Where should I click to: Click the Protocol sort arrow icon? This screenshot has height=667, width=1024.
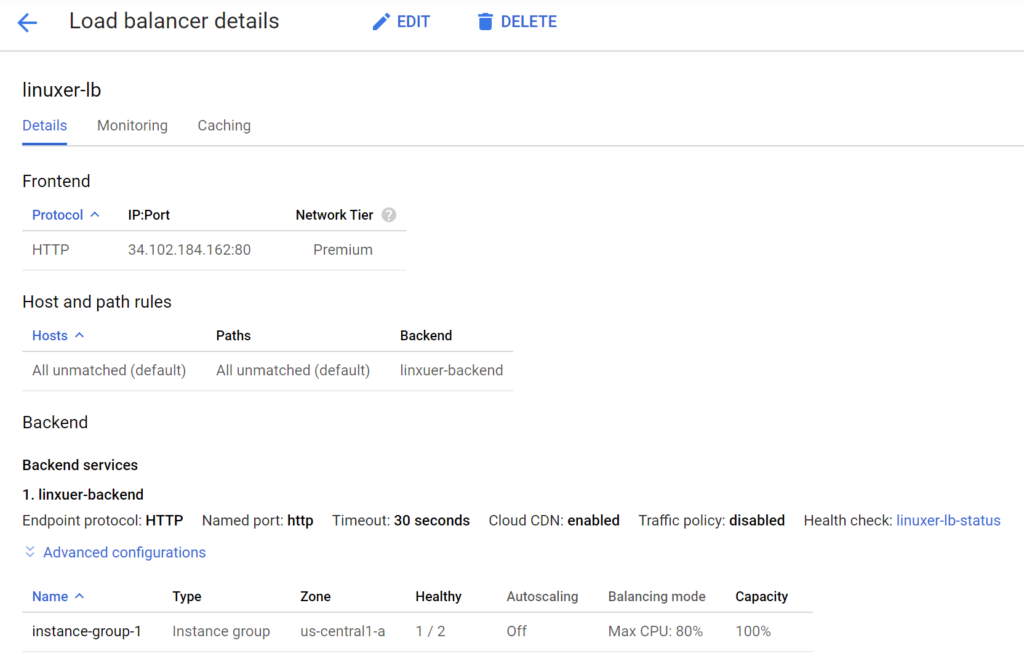[95, 215]
